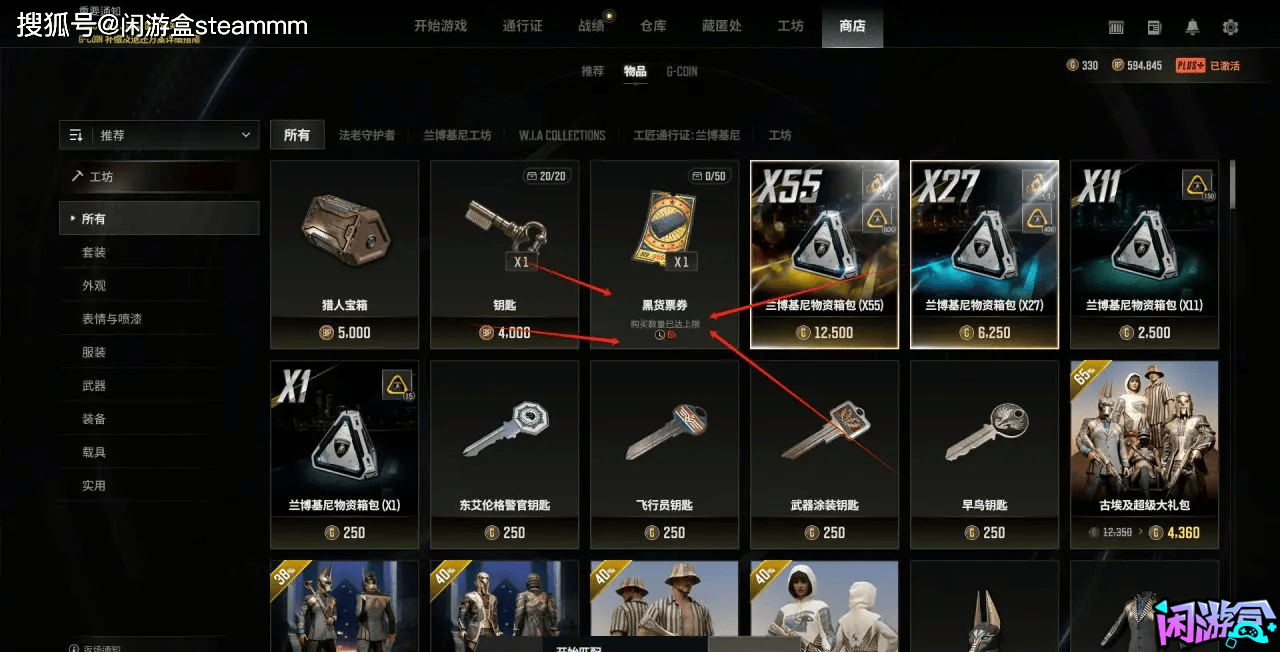Screen dimensions: 1280x652
Task: Switch to the 商店 top tab
Action: pyautogui.click(x=852, y=25)
